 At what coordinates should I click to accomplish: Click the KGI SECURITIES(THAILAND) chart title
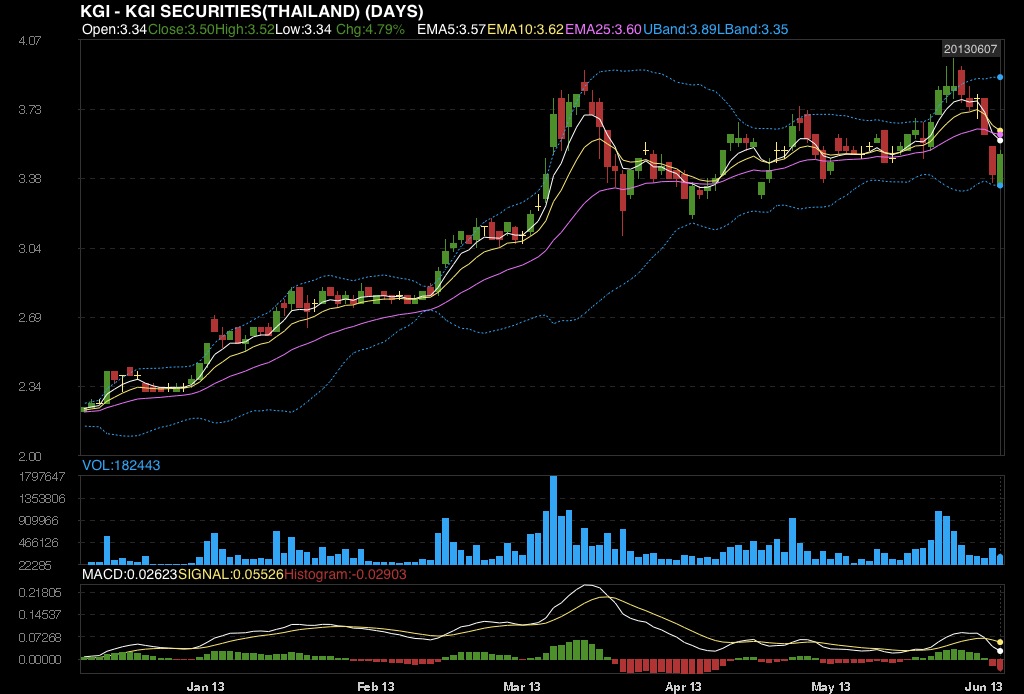click(x=252, y=11)
